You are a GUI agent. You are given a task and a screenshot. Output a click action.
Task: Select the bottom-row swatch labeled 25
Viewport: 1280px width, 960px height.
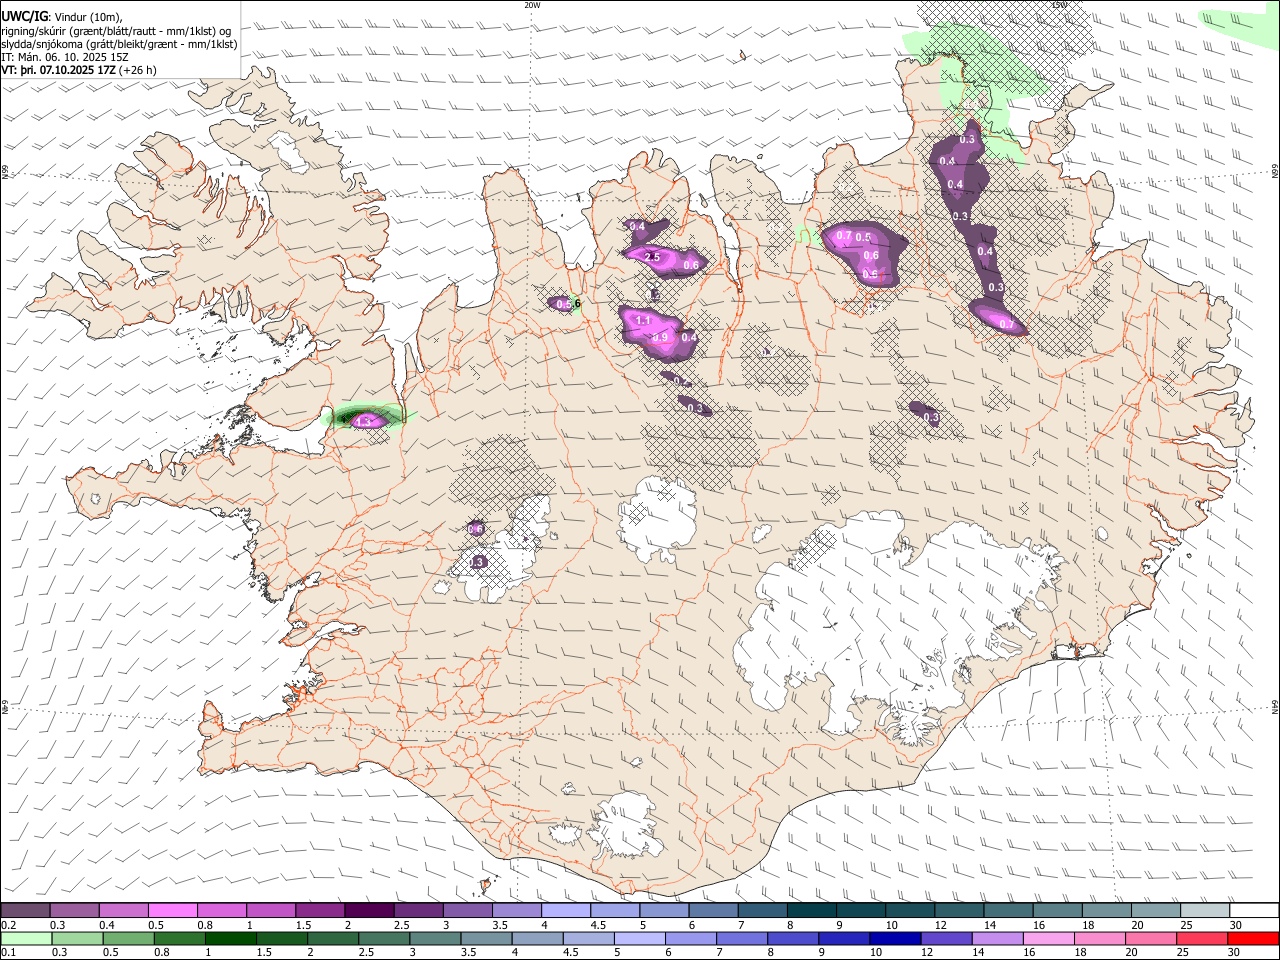point(1204,938)
